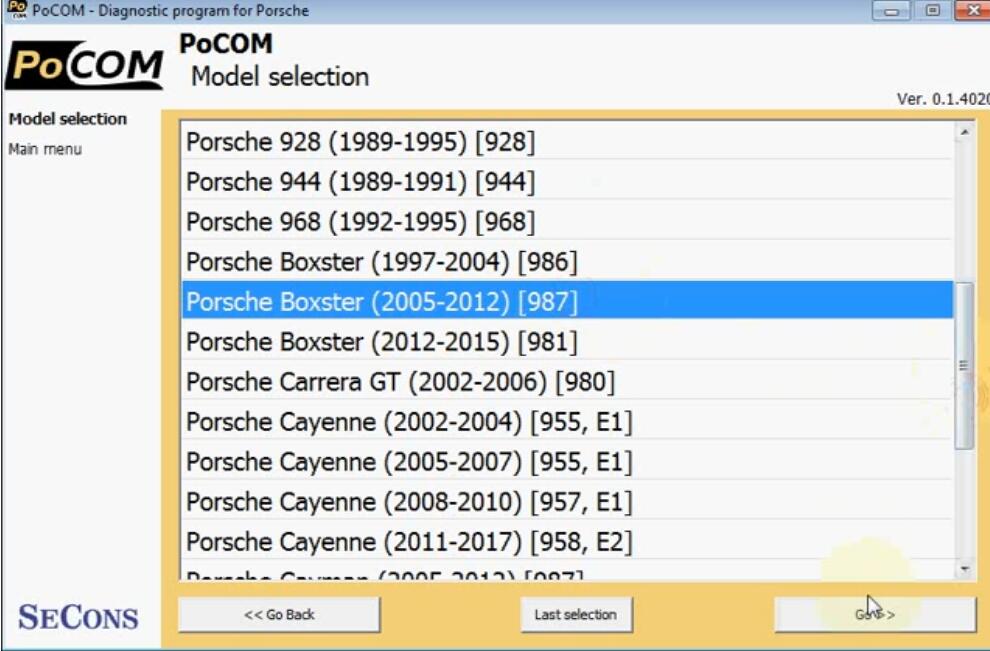Choose Porsche Cayenne (2011-2017) [958, E2]
Image resolution: width=990 pixels, height=651 pixels.
[567, 541]
